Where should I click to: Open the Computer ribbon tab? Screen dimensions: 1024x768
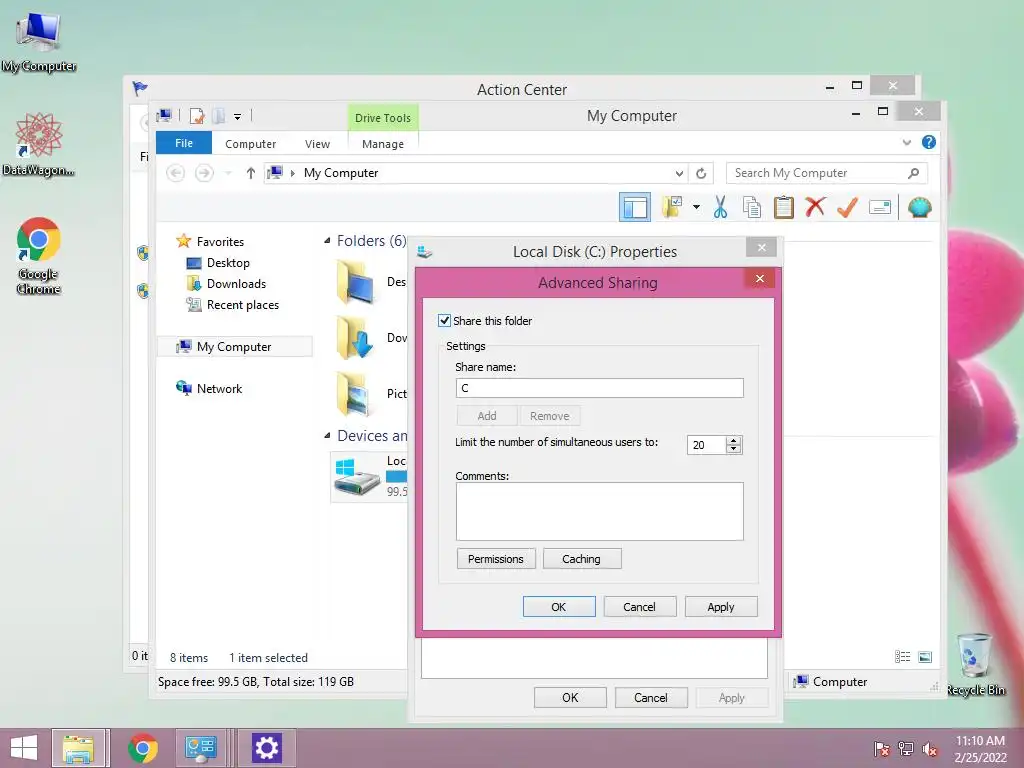250,144
